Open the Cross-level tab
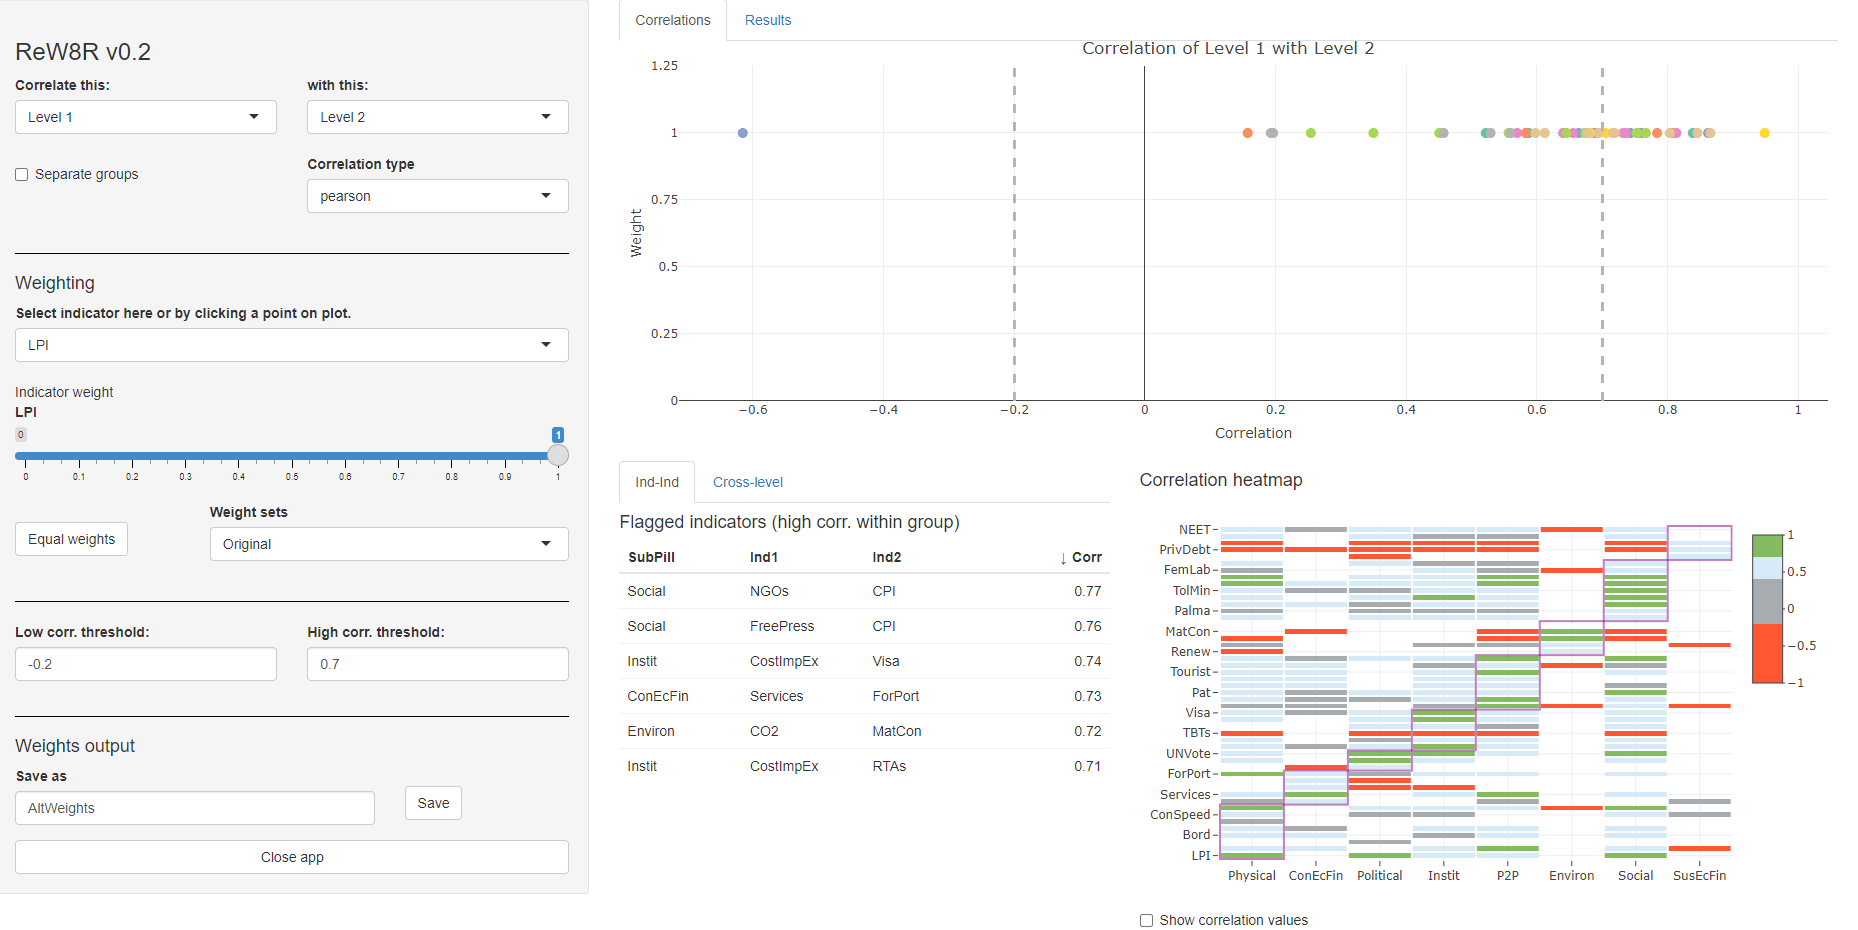 [x=747, y=482]
